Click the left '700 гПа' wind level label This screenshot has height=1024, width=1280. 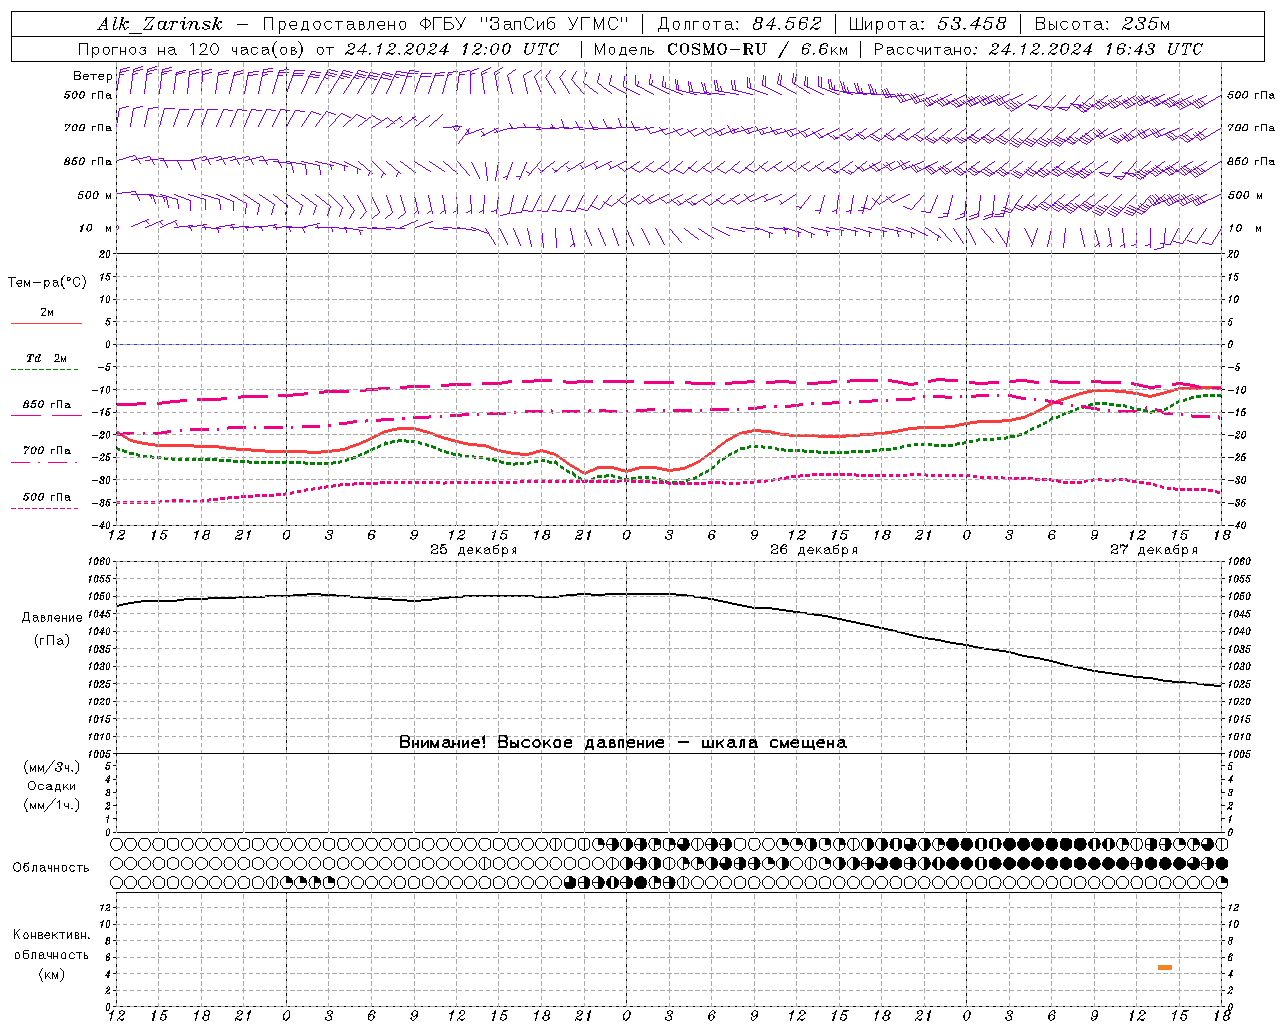tap(88, 128)
